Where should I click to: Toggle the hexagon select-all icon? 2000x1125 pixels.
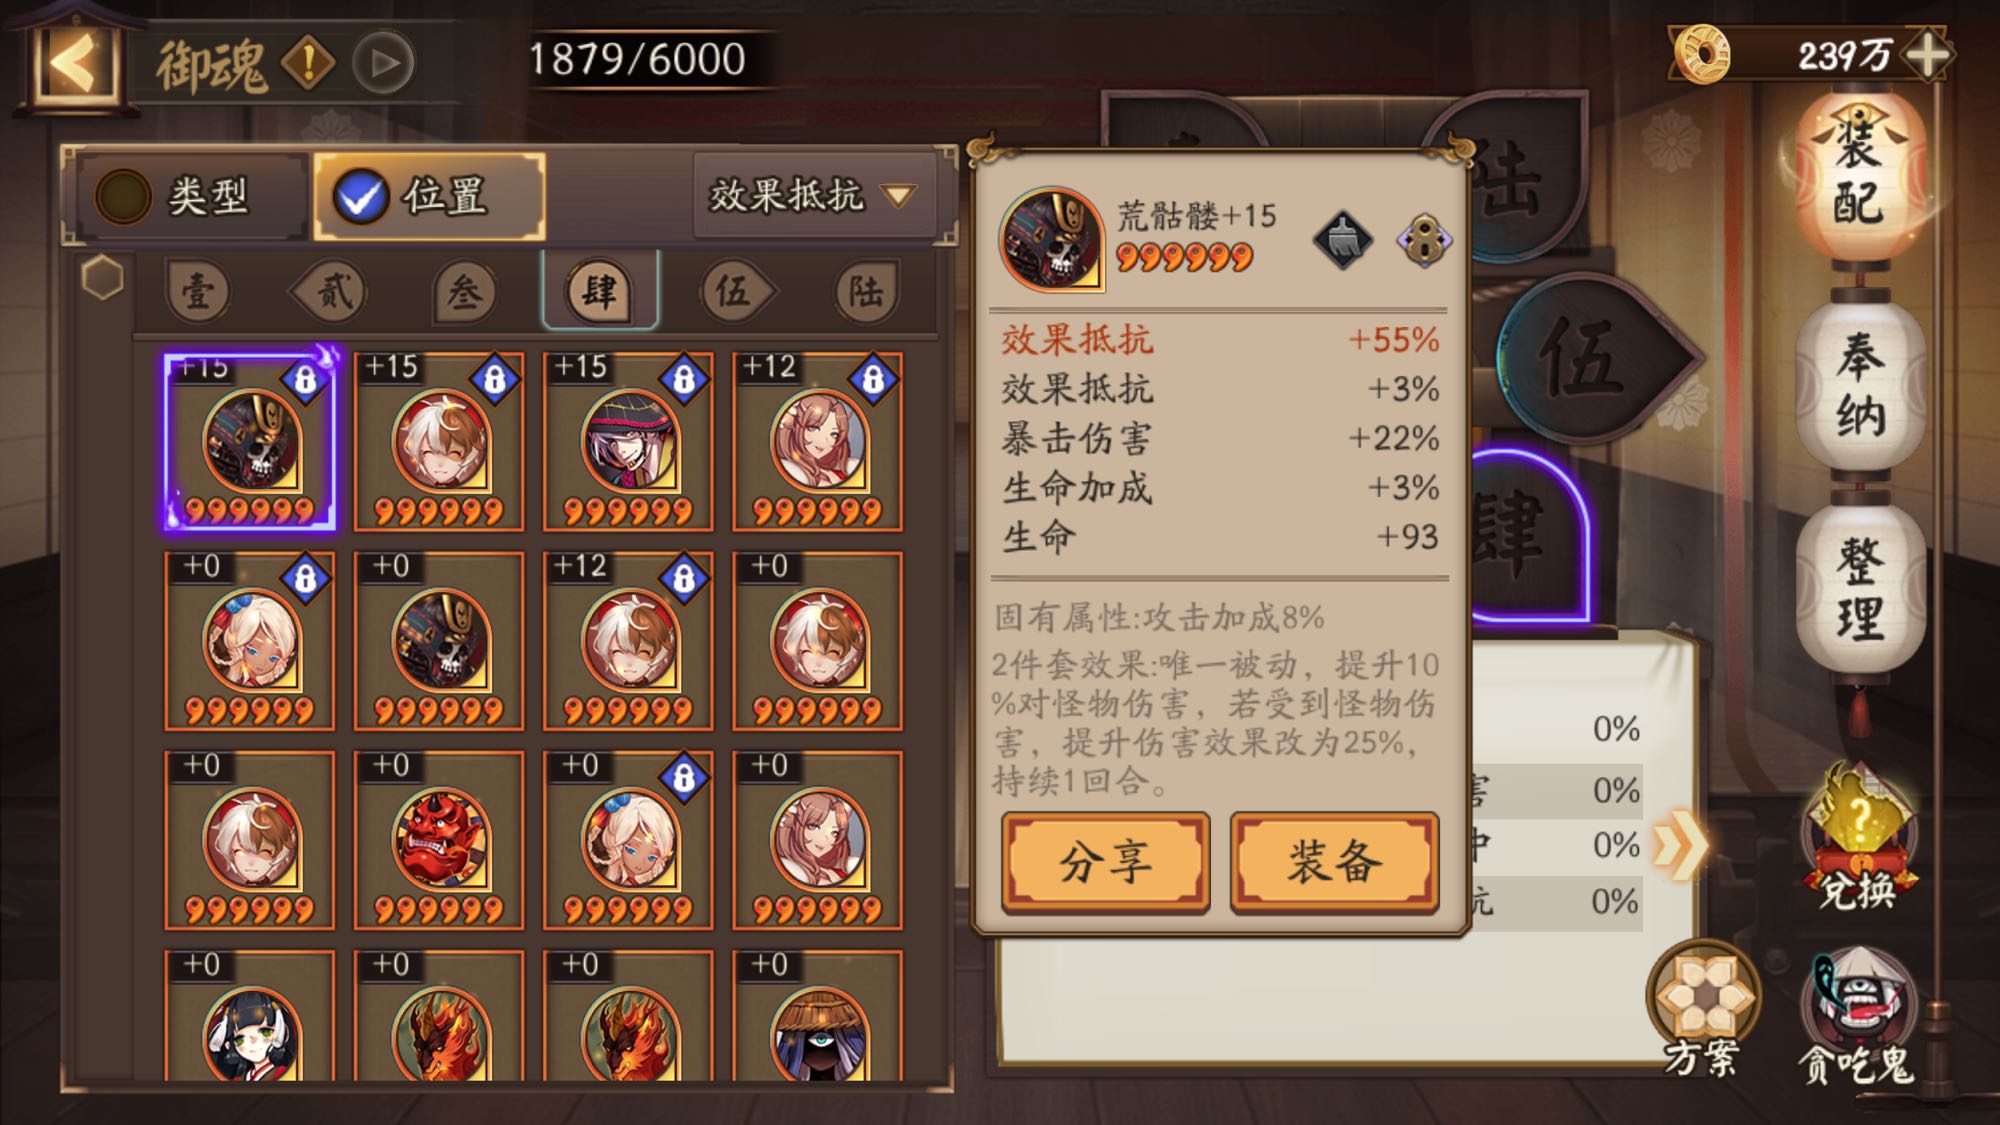tap(102, 278)
